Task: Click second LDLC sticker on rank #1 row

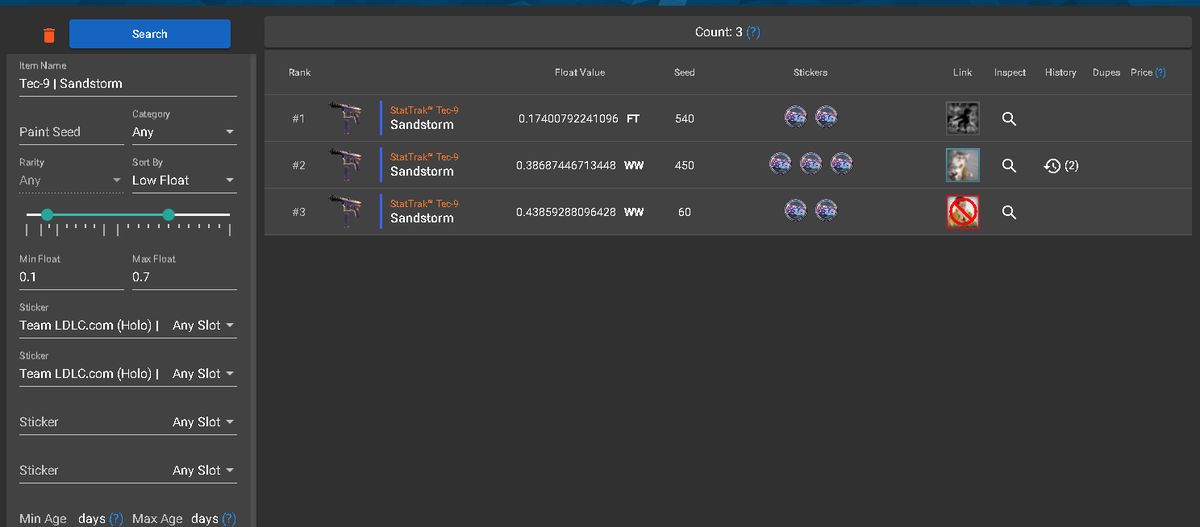Action: click(x=826, y=117)
